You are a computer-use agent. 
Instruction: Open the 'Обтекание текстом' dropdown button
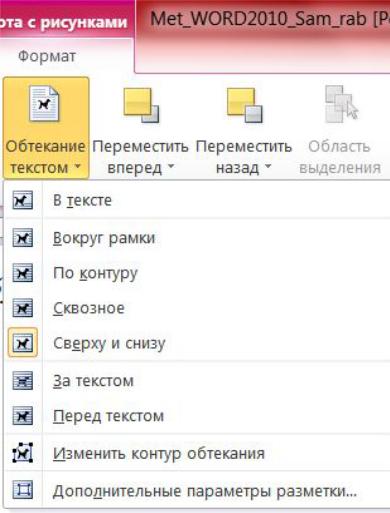pos(46,128)
